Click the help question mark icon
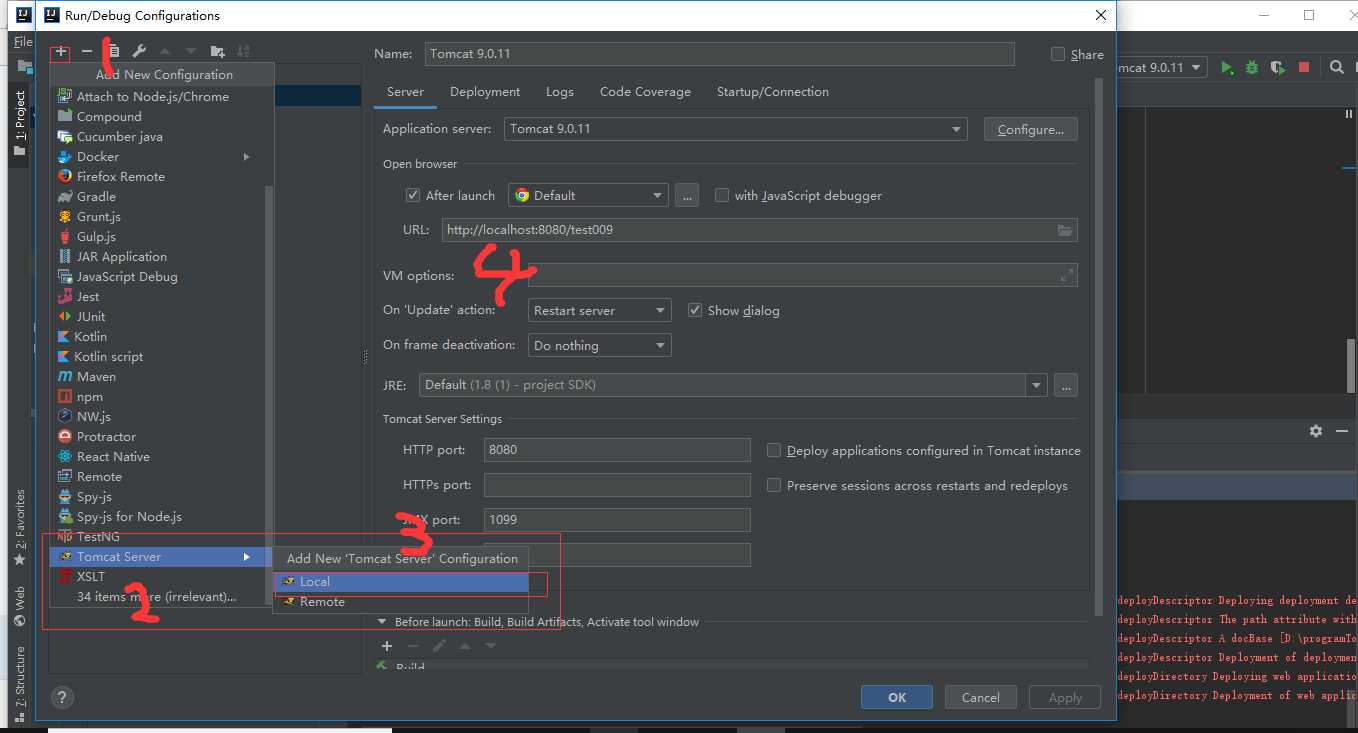This screenshot has width=1358, height=733. (62, 698)
